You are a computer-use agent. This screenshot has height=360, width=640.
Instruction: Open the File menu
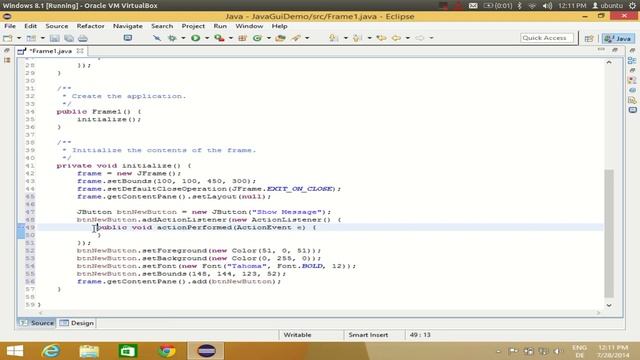point(10,26)
